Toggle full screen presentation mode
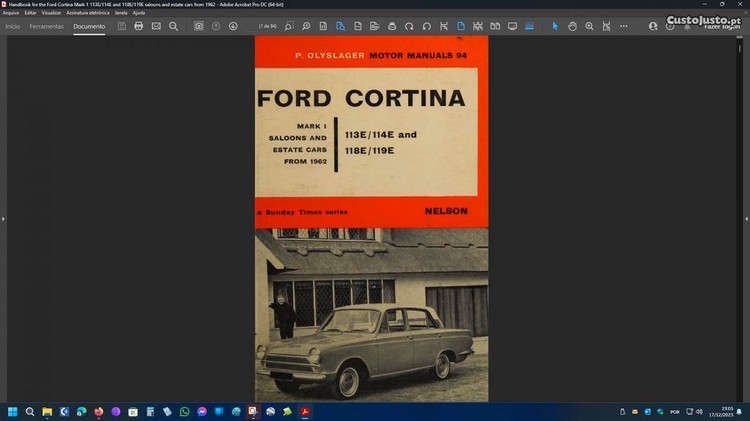 pyautogui.click(x=512, y=26)
